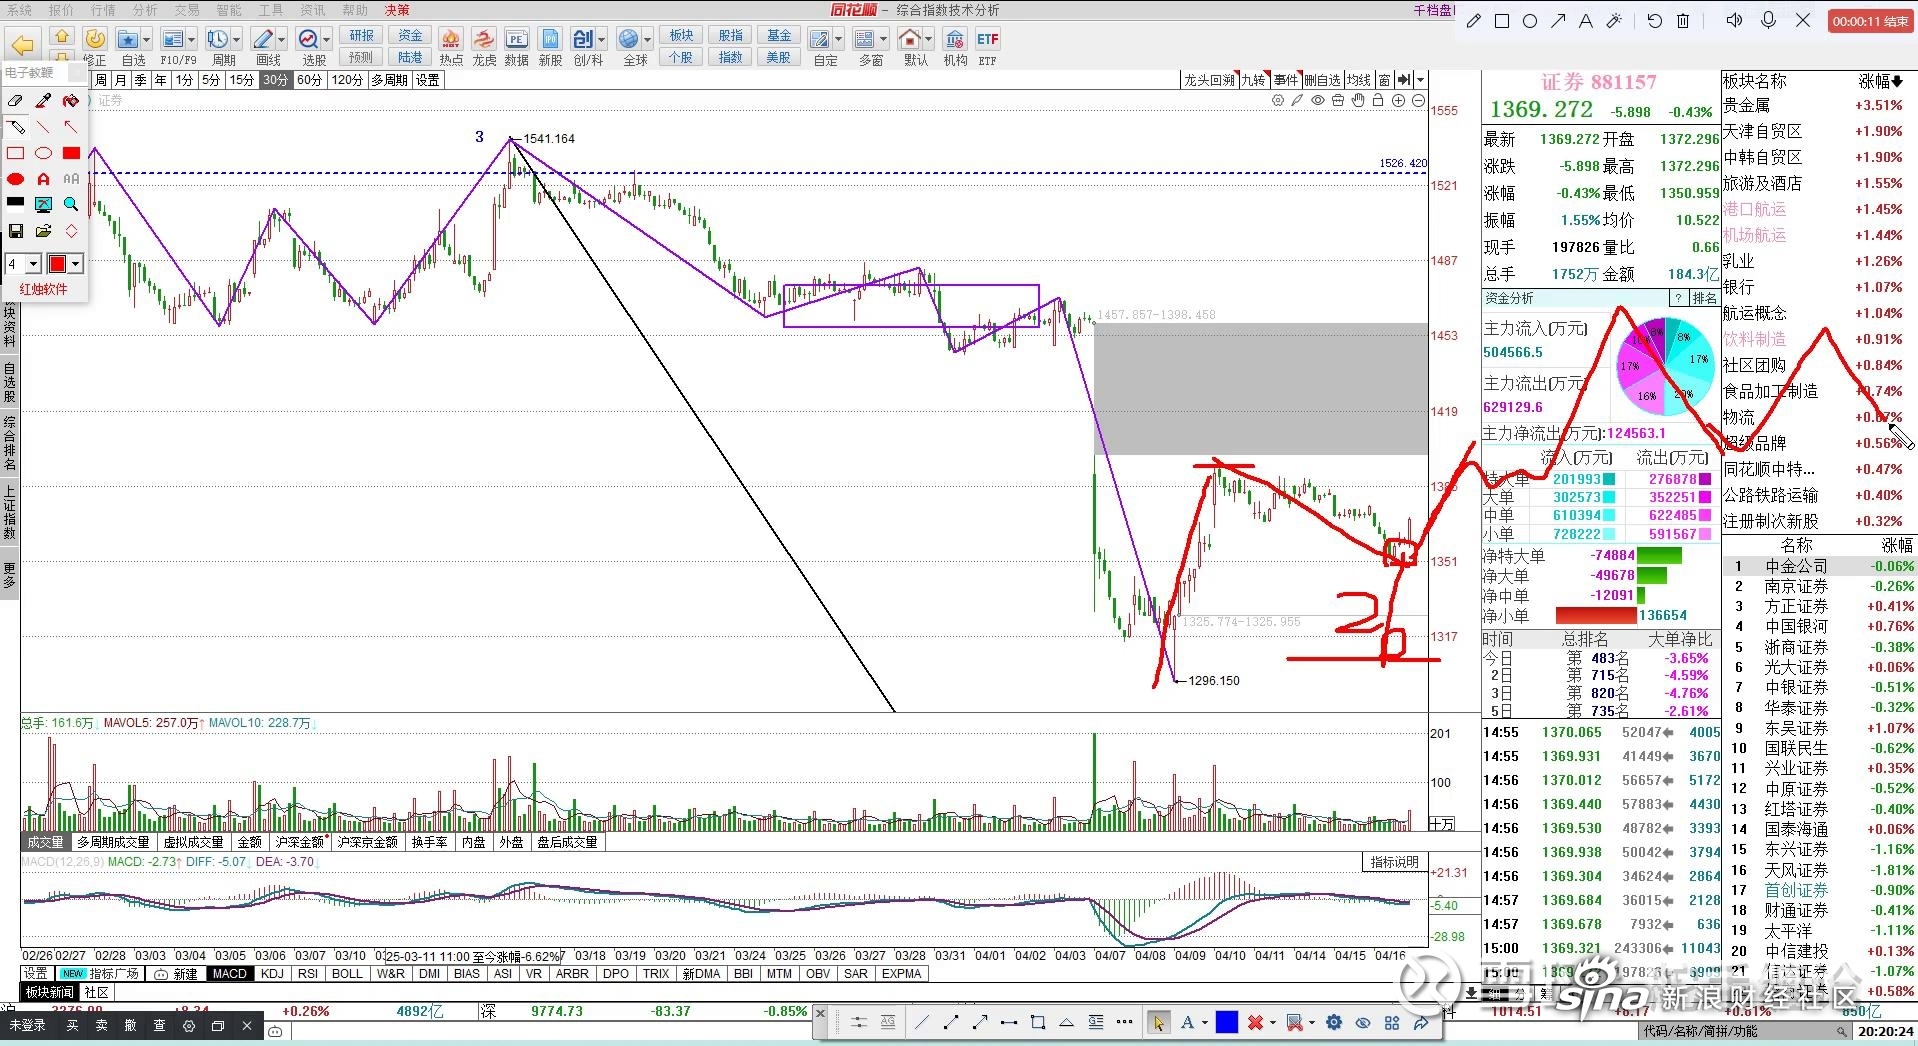Select the pencil tool in recorder toolbar
This screenshot has width=1918, height=1046.
click(x=1474, y=20)
